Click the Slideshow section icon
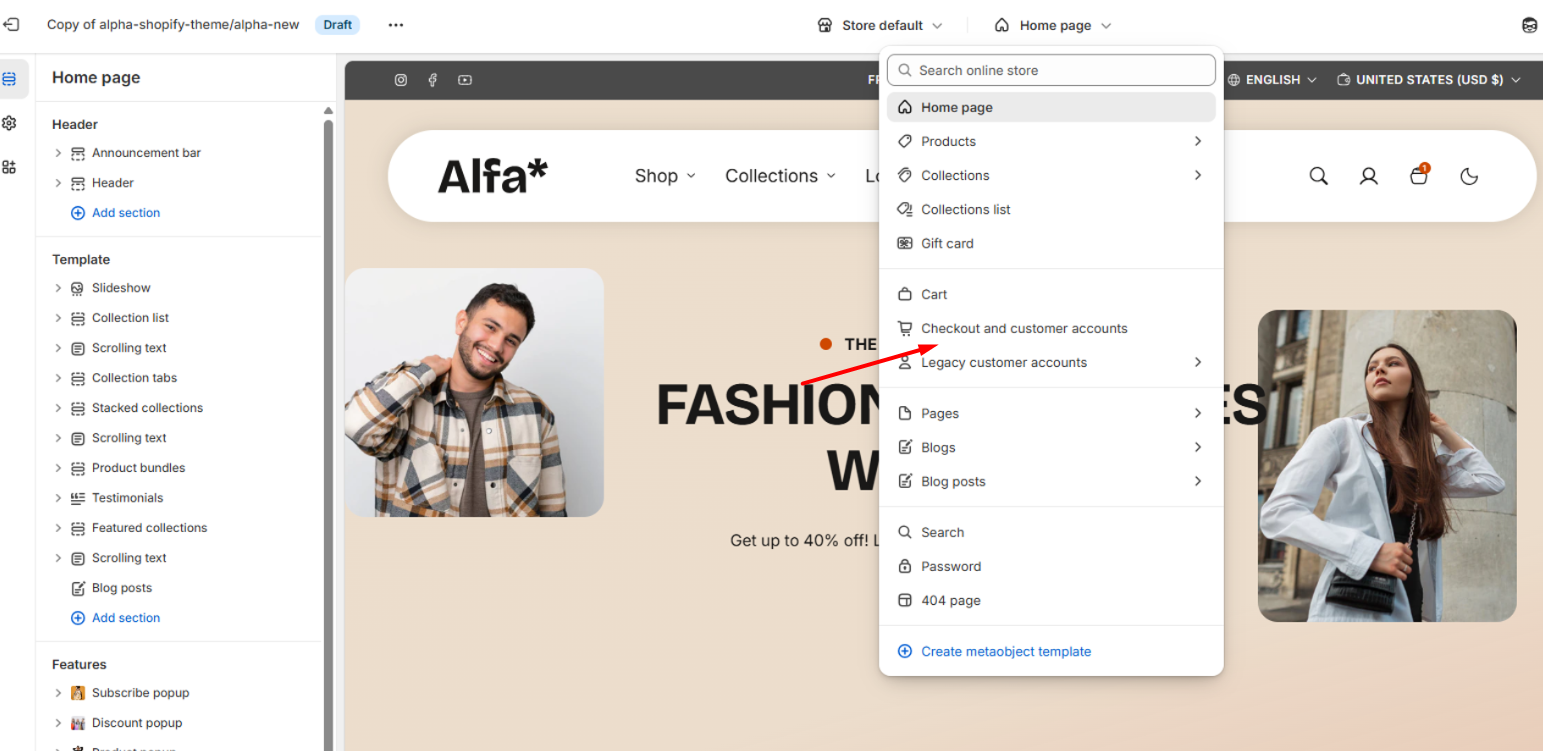The height and width of the screenshot is (751, 1543). (x=78, y=288)
